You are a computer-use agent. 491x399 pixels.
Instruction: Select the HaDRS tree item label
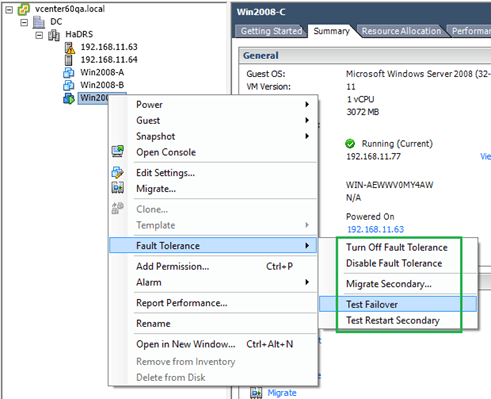79,34
